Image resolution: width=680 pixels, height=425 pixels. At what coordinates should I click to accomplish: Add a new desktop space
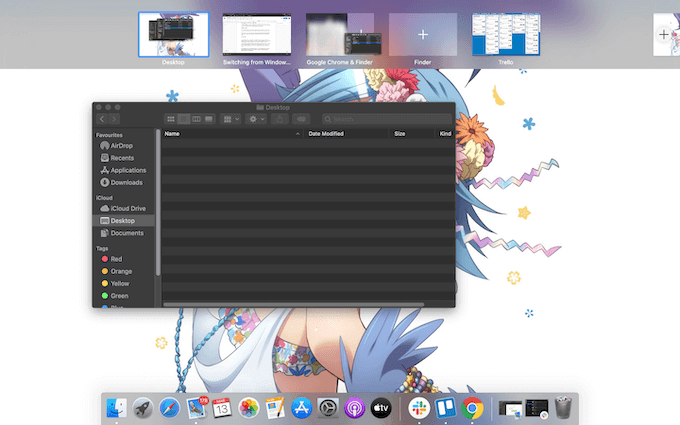664,35
